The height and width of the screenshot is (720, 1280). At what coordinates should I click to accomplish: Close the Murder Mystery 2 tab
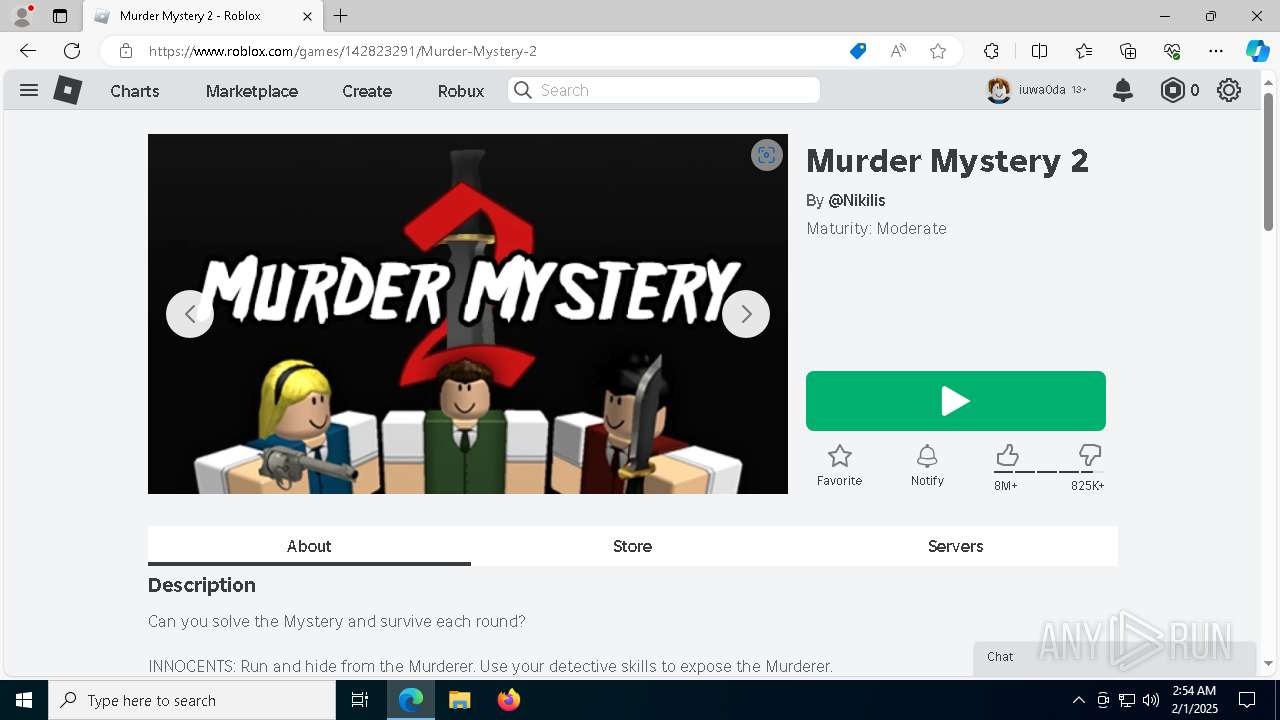click(307, 16)
